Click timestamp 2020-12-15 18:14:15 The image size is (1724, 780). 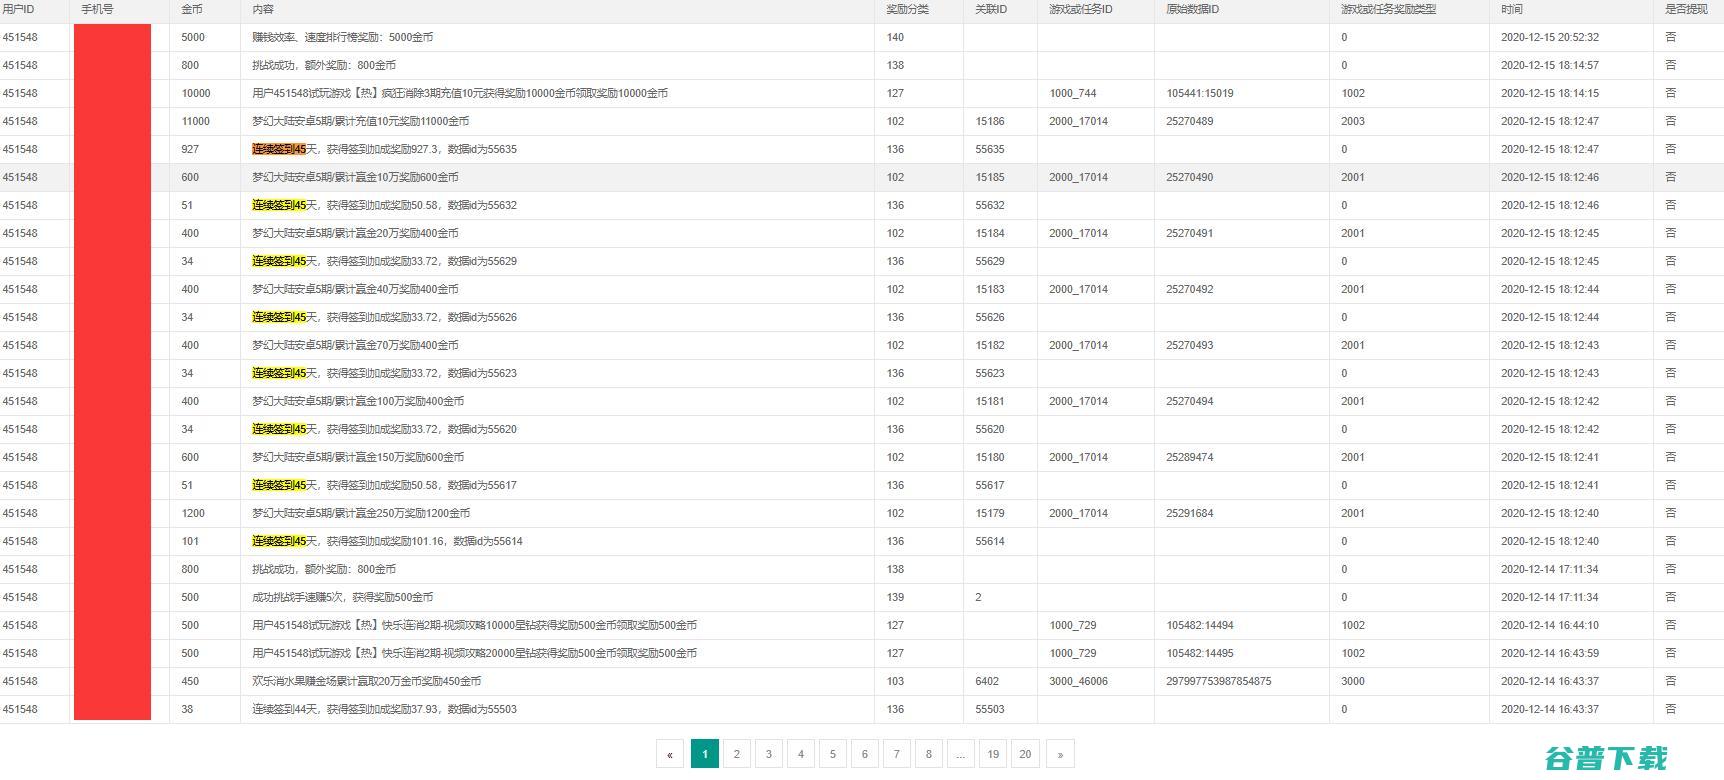[1550, 93]
